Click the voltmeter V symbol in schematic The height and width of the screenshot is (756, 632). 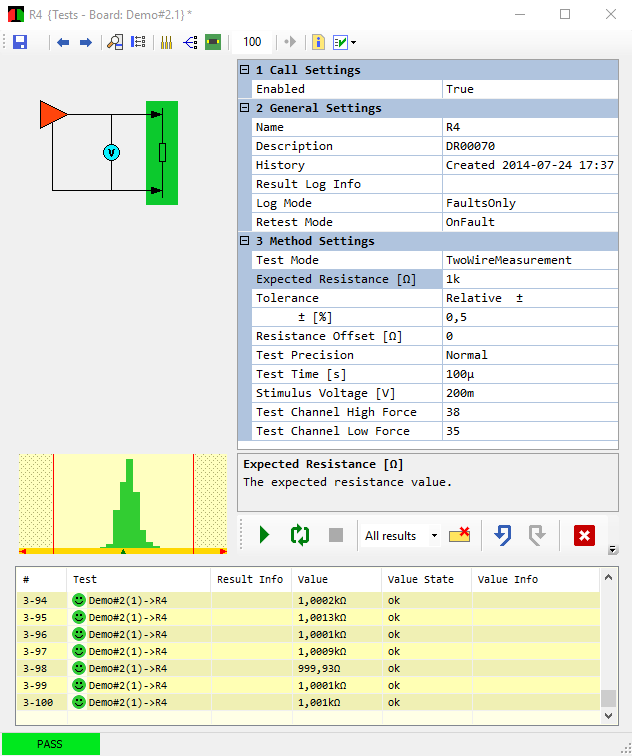[111, 153]
